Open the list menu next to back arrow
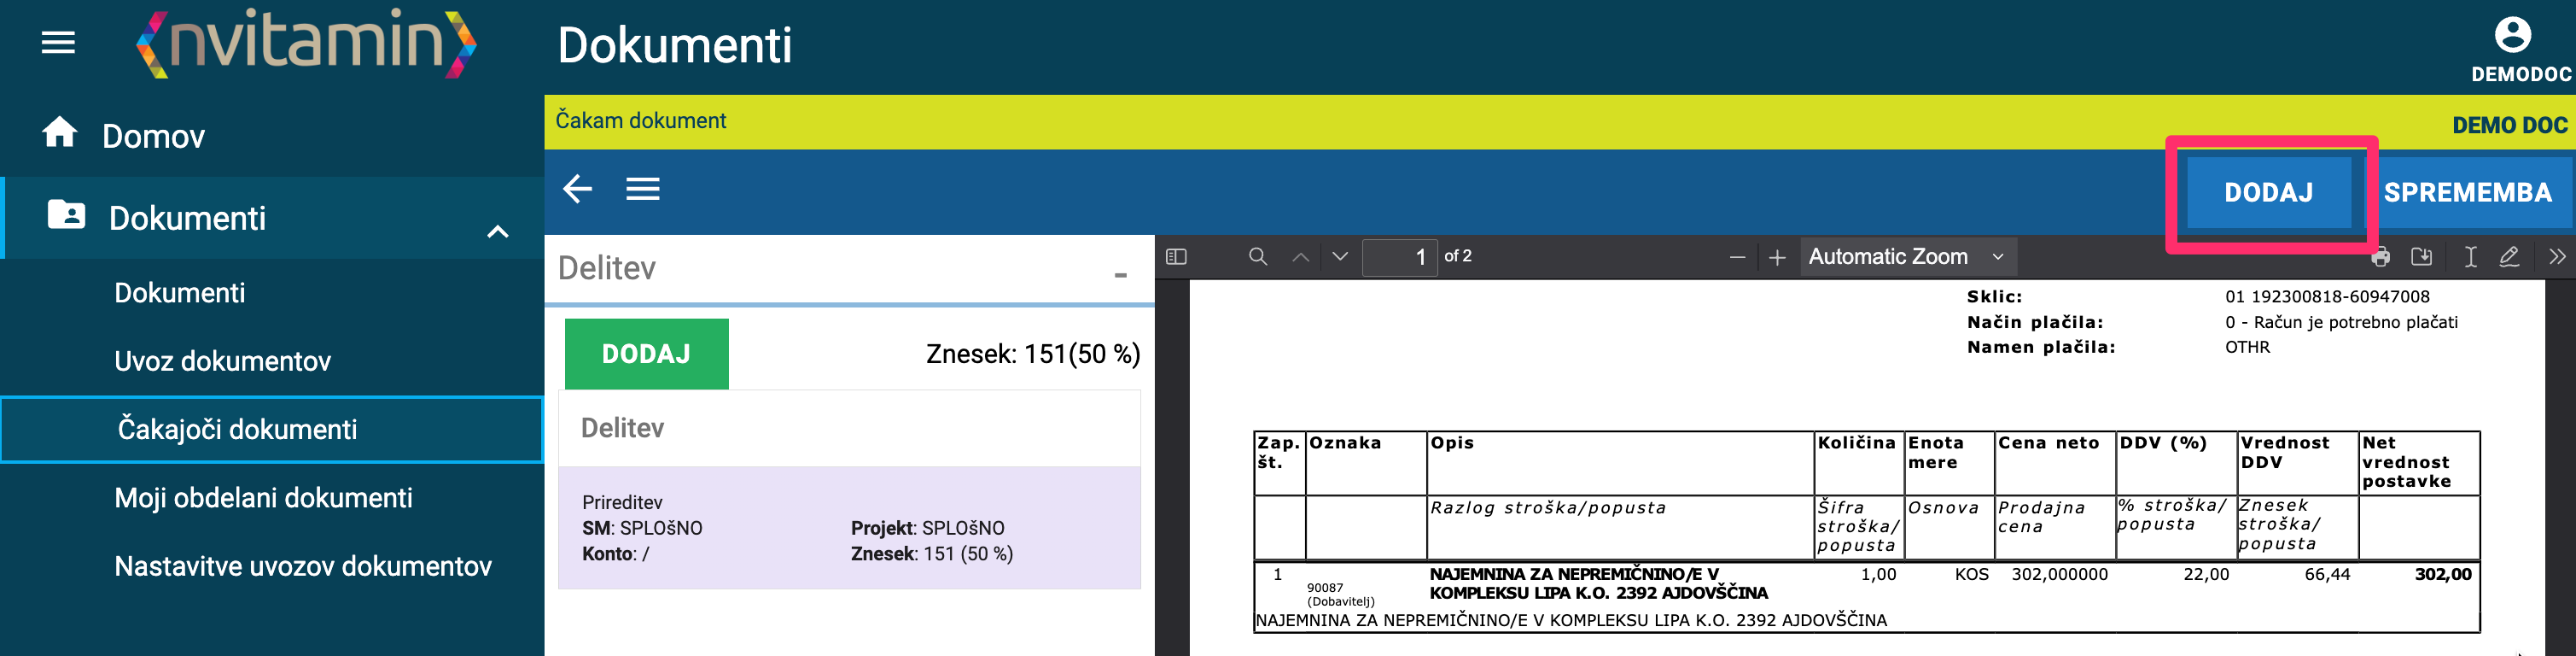 642,189
